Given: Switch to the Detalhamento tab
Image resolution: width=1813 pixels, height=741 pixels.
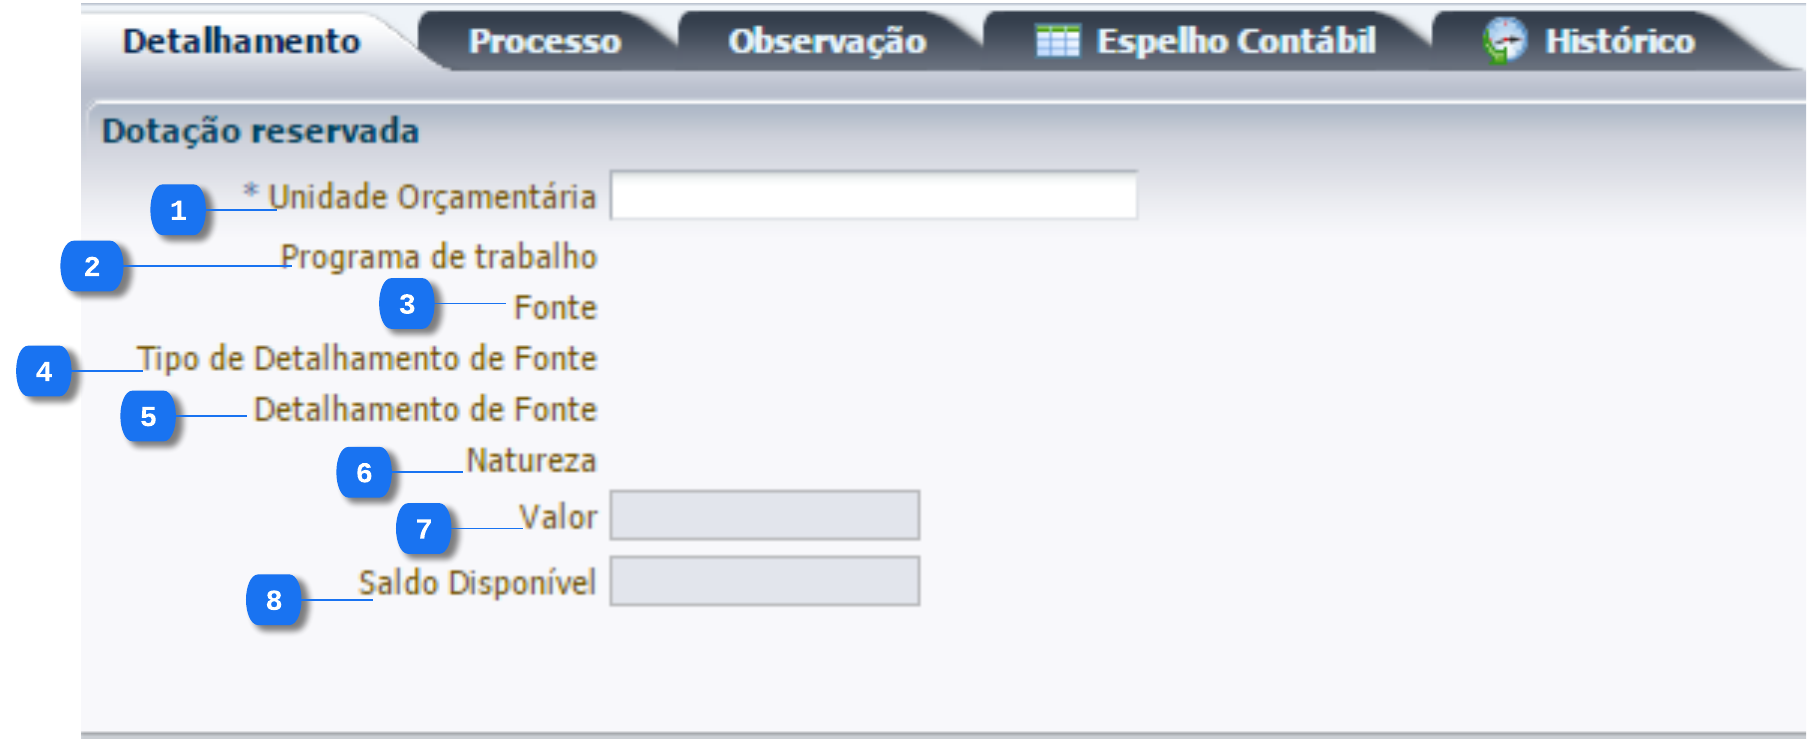Looking at the screenshot, I should pos(241,41).
